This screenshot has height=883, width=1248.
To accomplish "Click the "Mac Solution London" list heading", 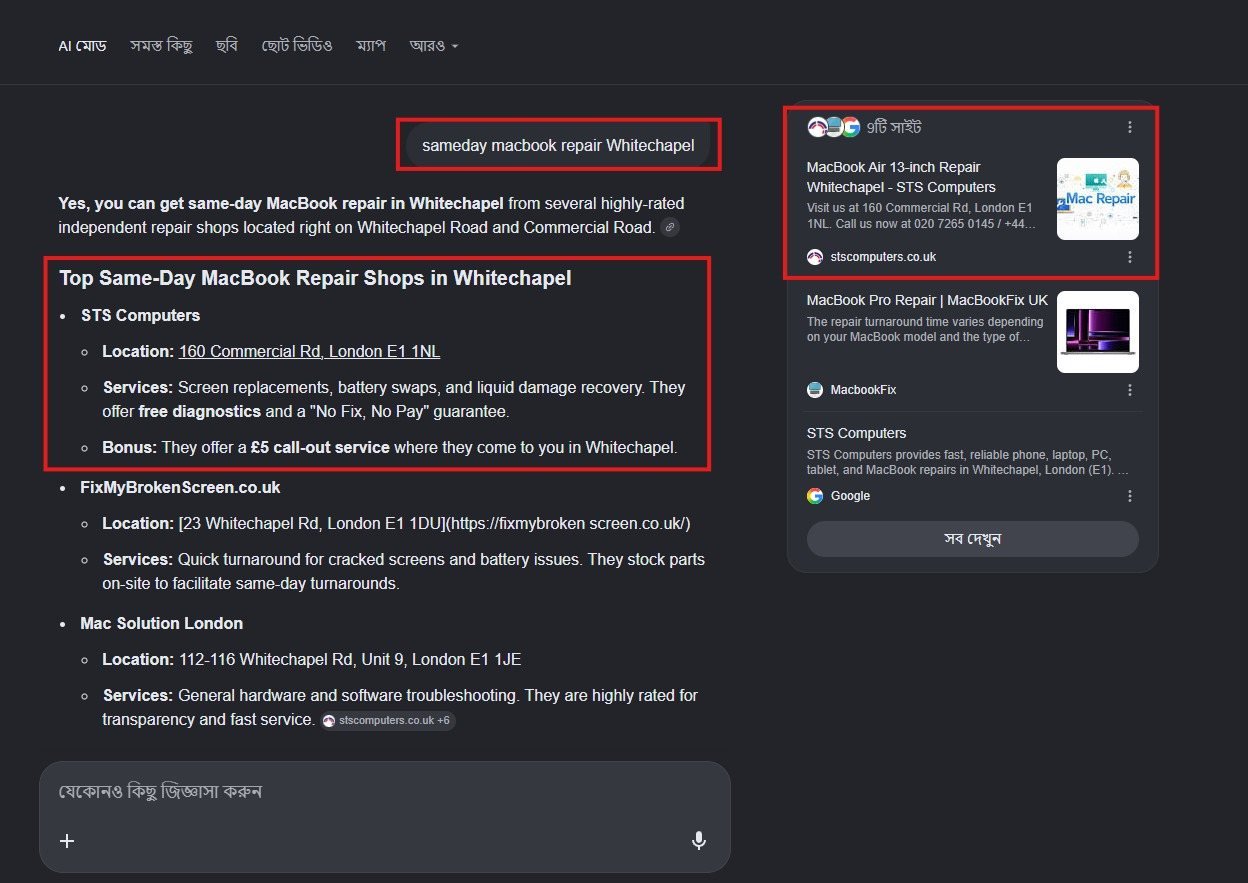I will 162,624.
